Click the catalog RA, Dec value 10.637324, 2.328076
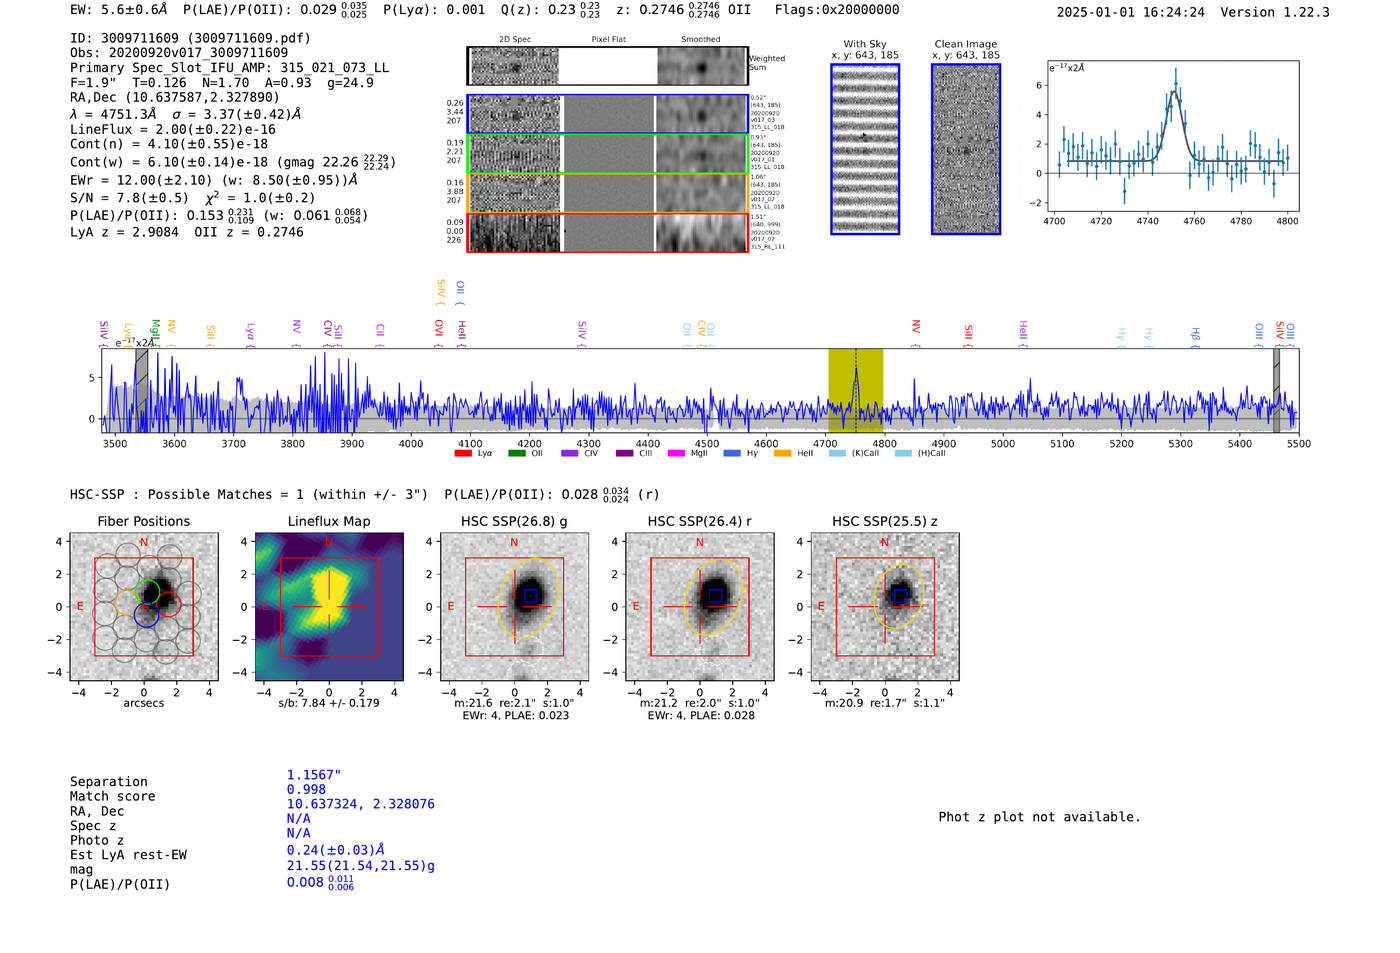The width and height of the screenshot is (1400, 953). 361,804
